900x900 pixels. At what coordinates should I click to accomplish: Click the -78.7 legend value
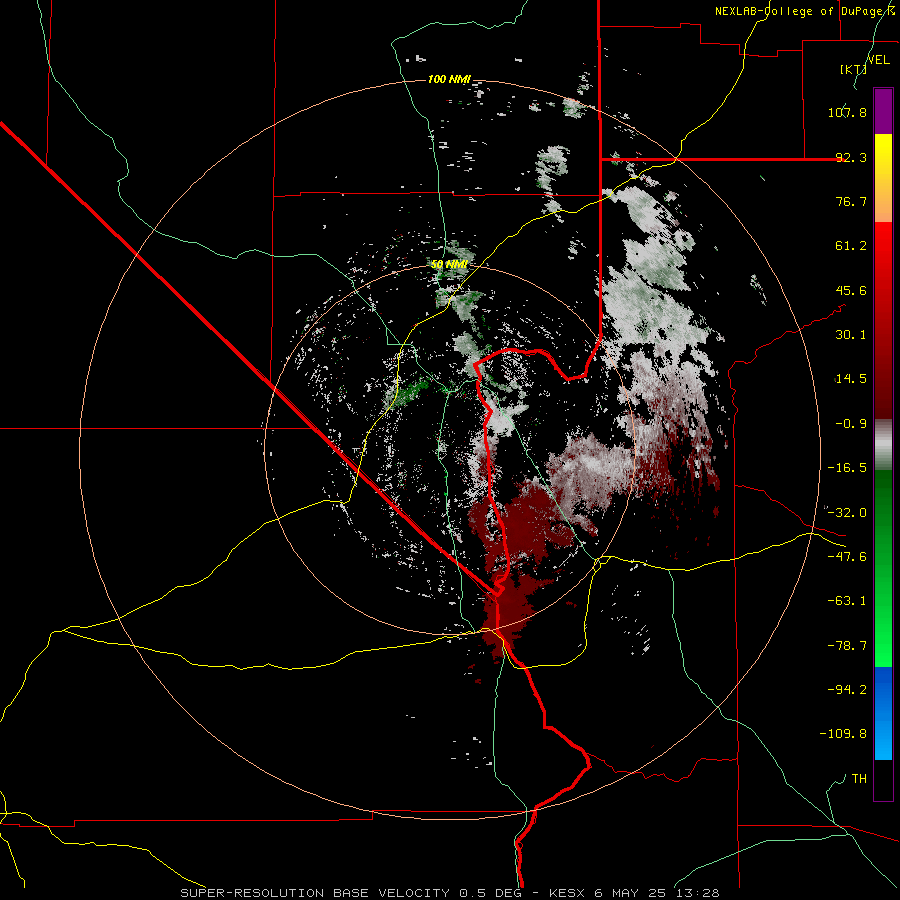point(847,646)
